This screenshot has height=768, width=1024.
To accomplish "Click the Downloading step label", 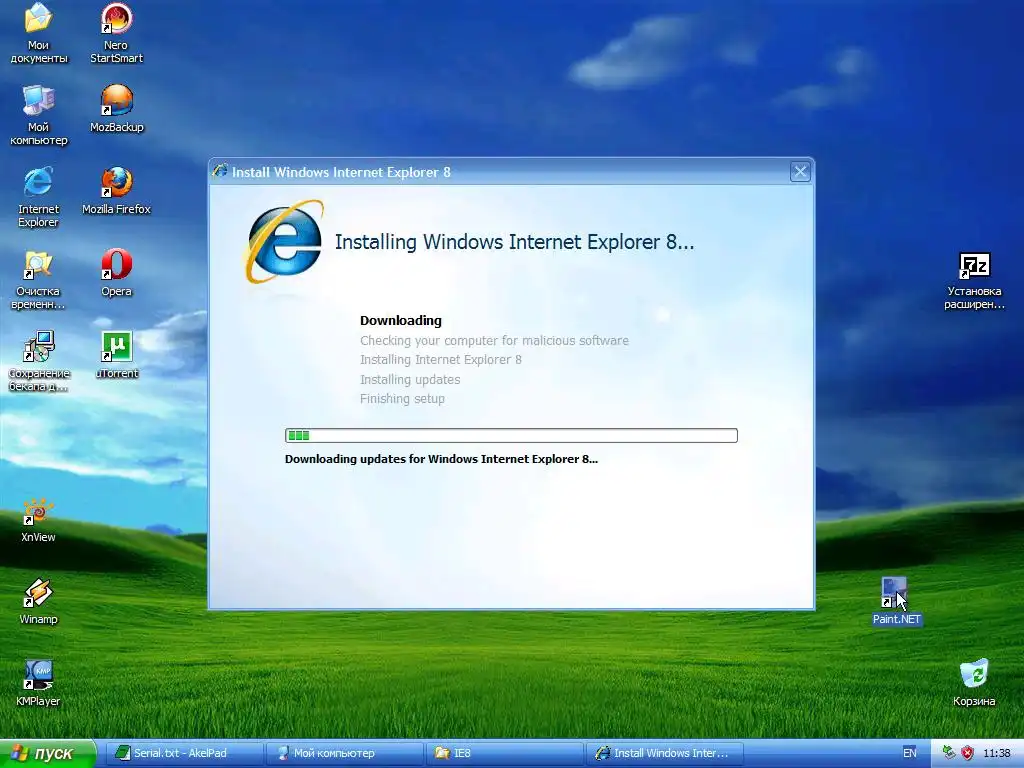I will click(x=401, y=321).
